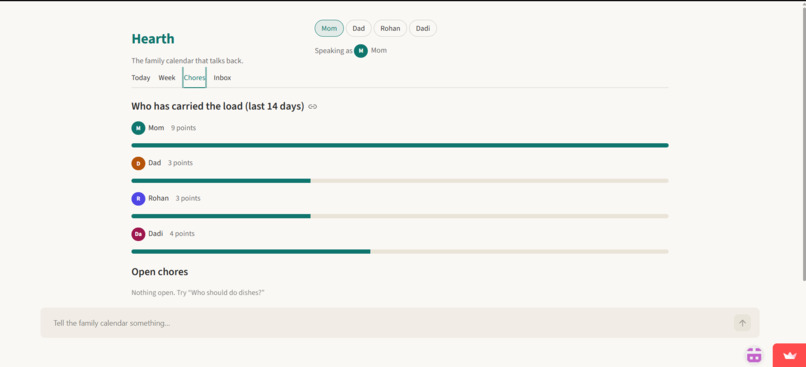Image resolution: width=806 pixels, height=367 pixels.
Task: Switch speaker to Dad
Action: click(358, 28)
